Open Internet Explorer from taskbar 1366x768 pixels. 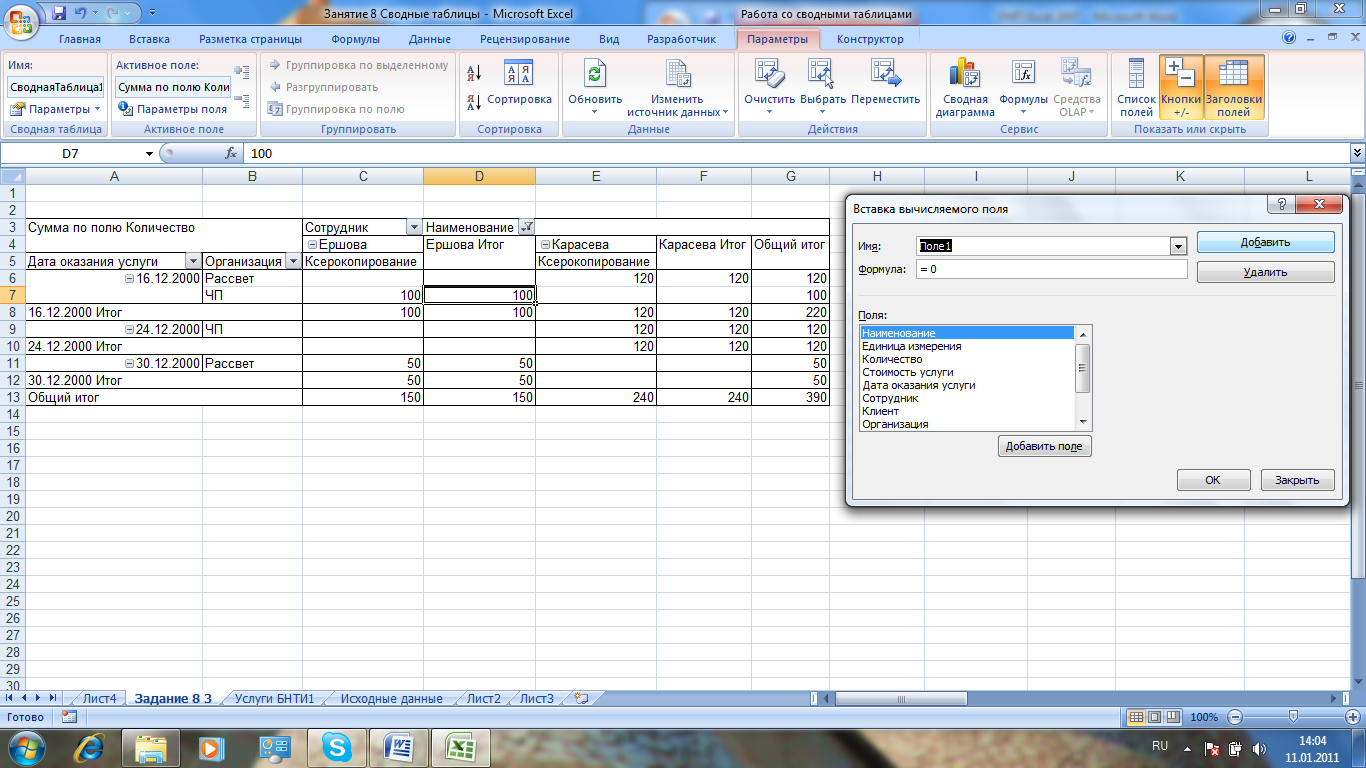click(x=89, y=746)
